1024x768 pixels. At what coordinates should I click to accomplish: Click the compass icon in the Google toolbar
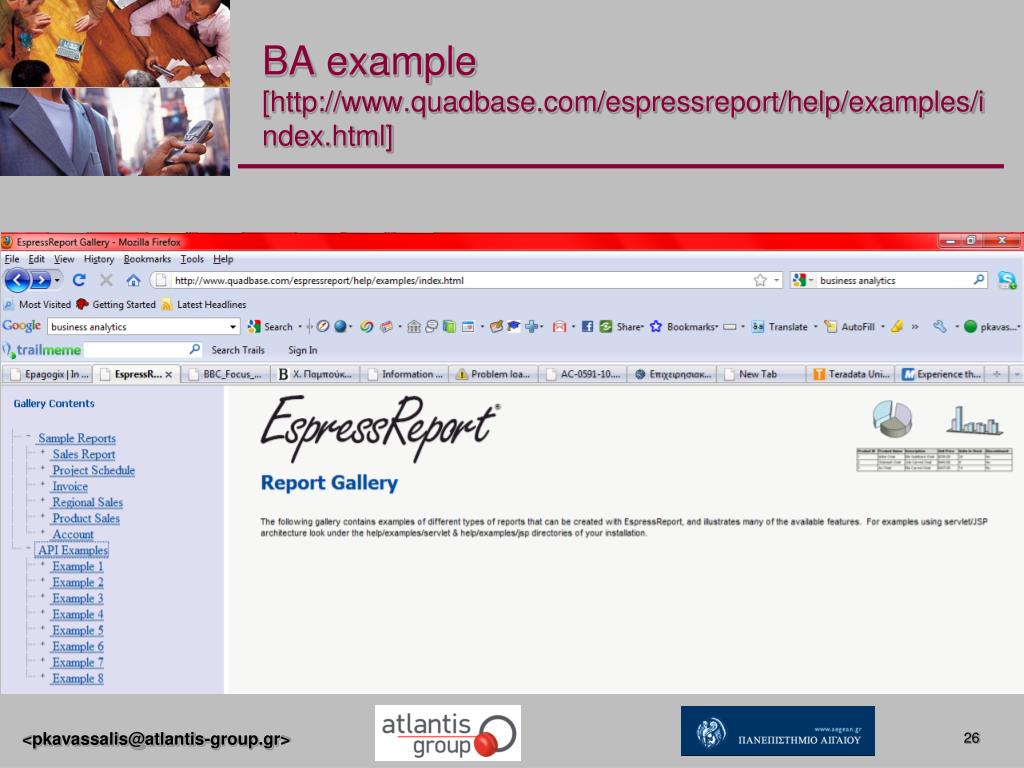tap(322, 327)
